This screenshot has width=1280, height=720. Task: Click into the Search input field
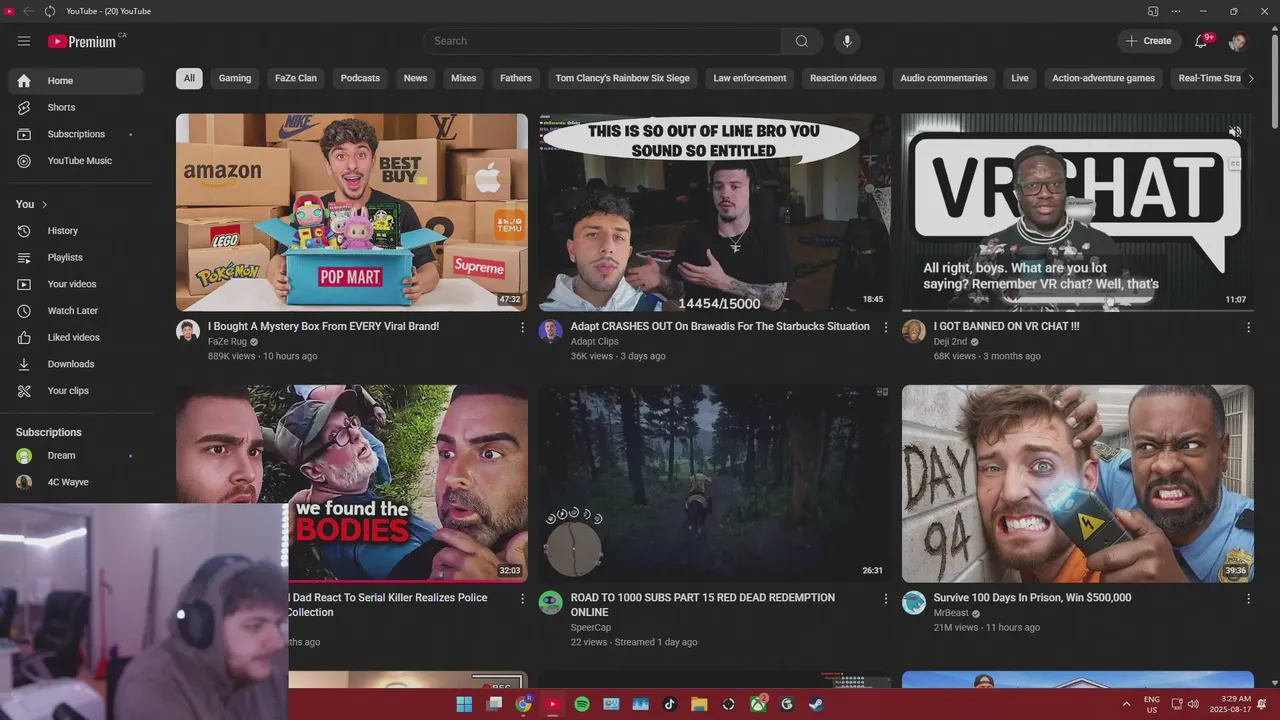point(602,41)
